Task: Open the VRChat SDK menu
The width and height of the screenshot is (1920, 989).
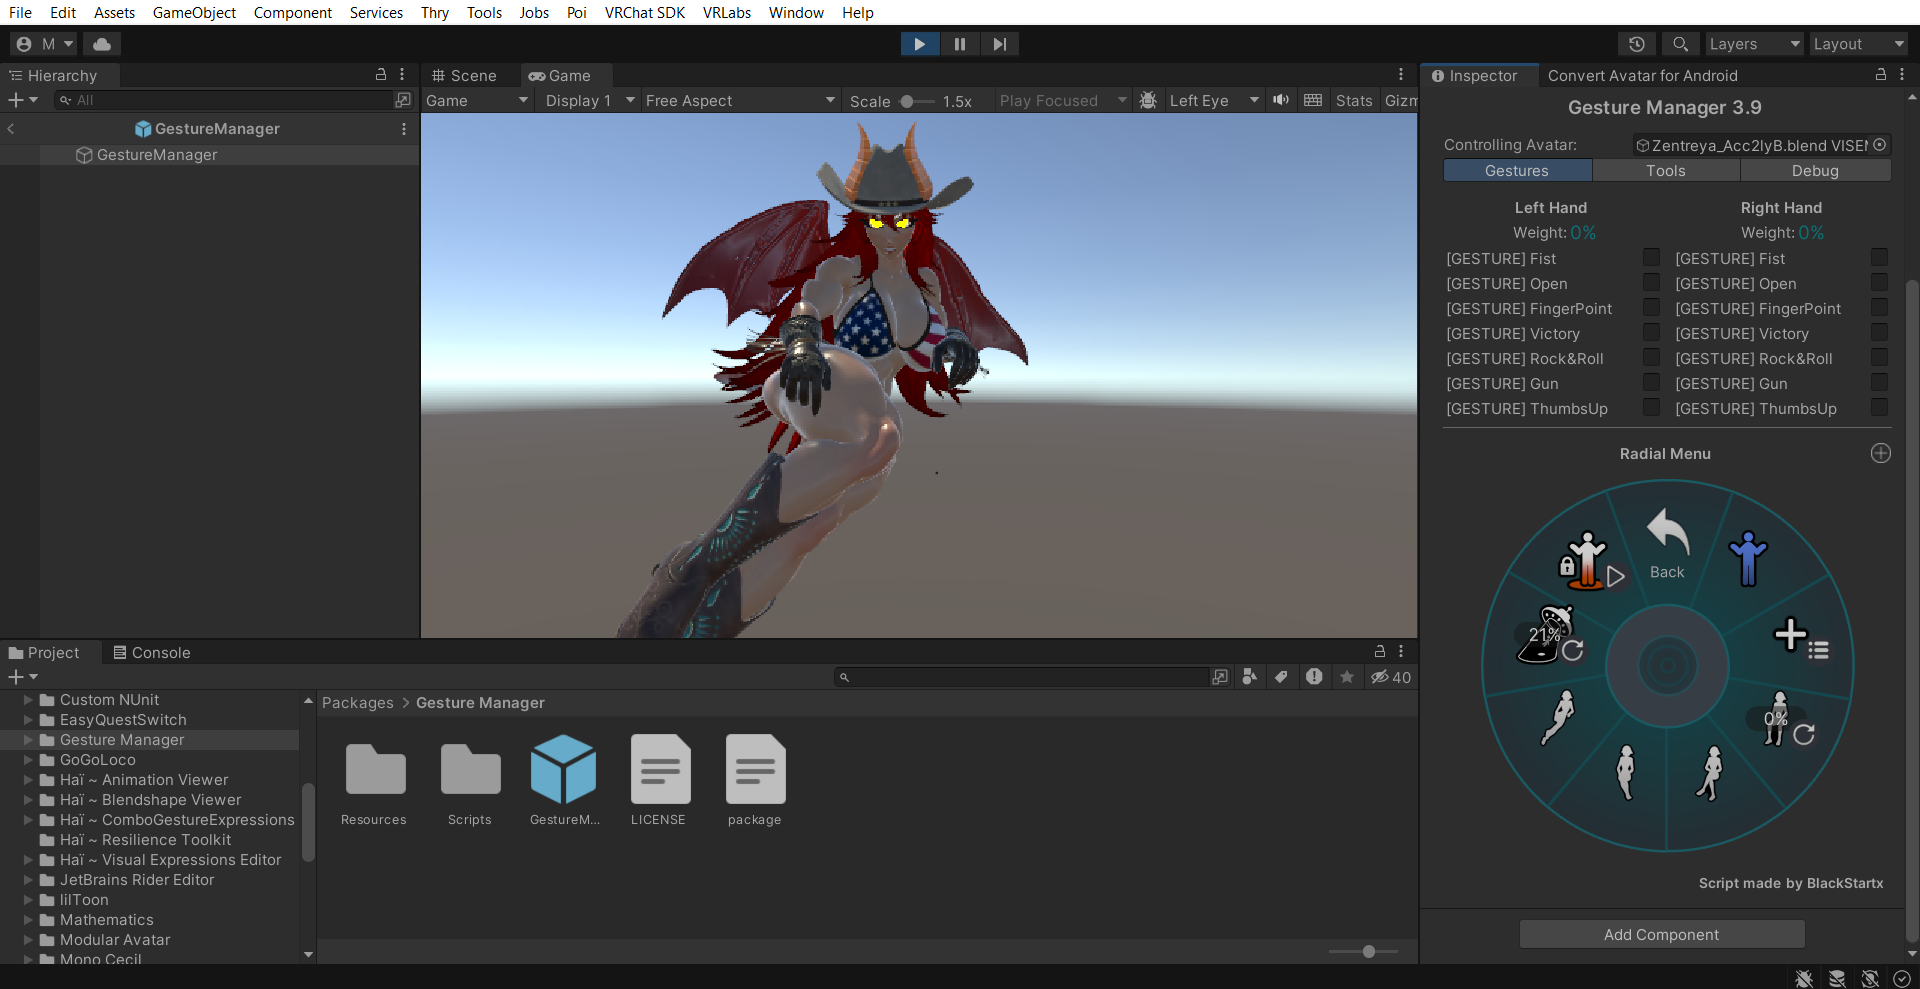Action: [x=645, y=12]
